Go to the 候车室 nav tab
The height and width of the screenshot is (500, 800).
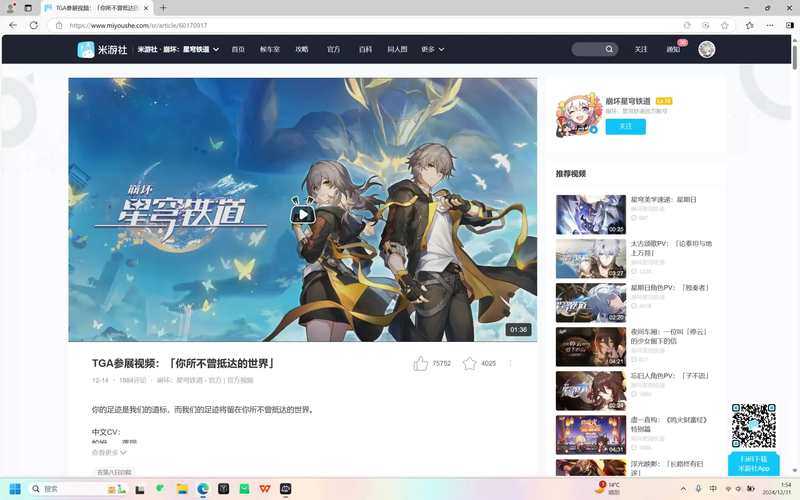coord(269,49)
